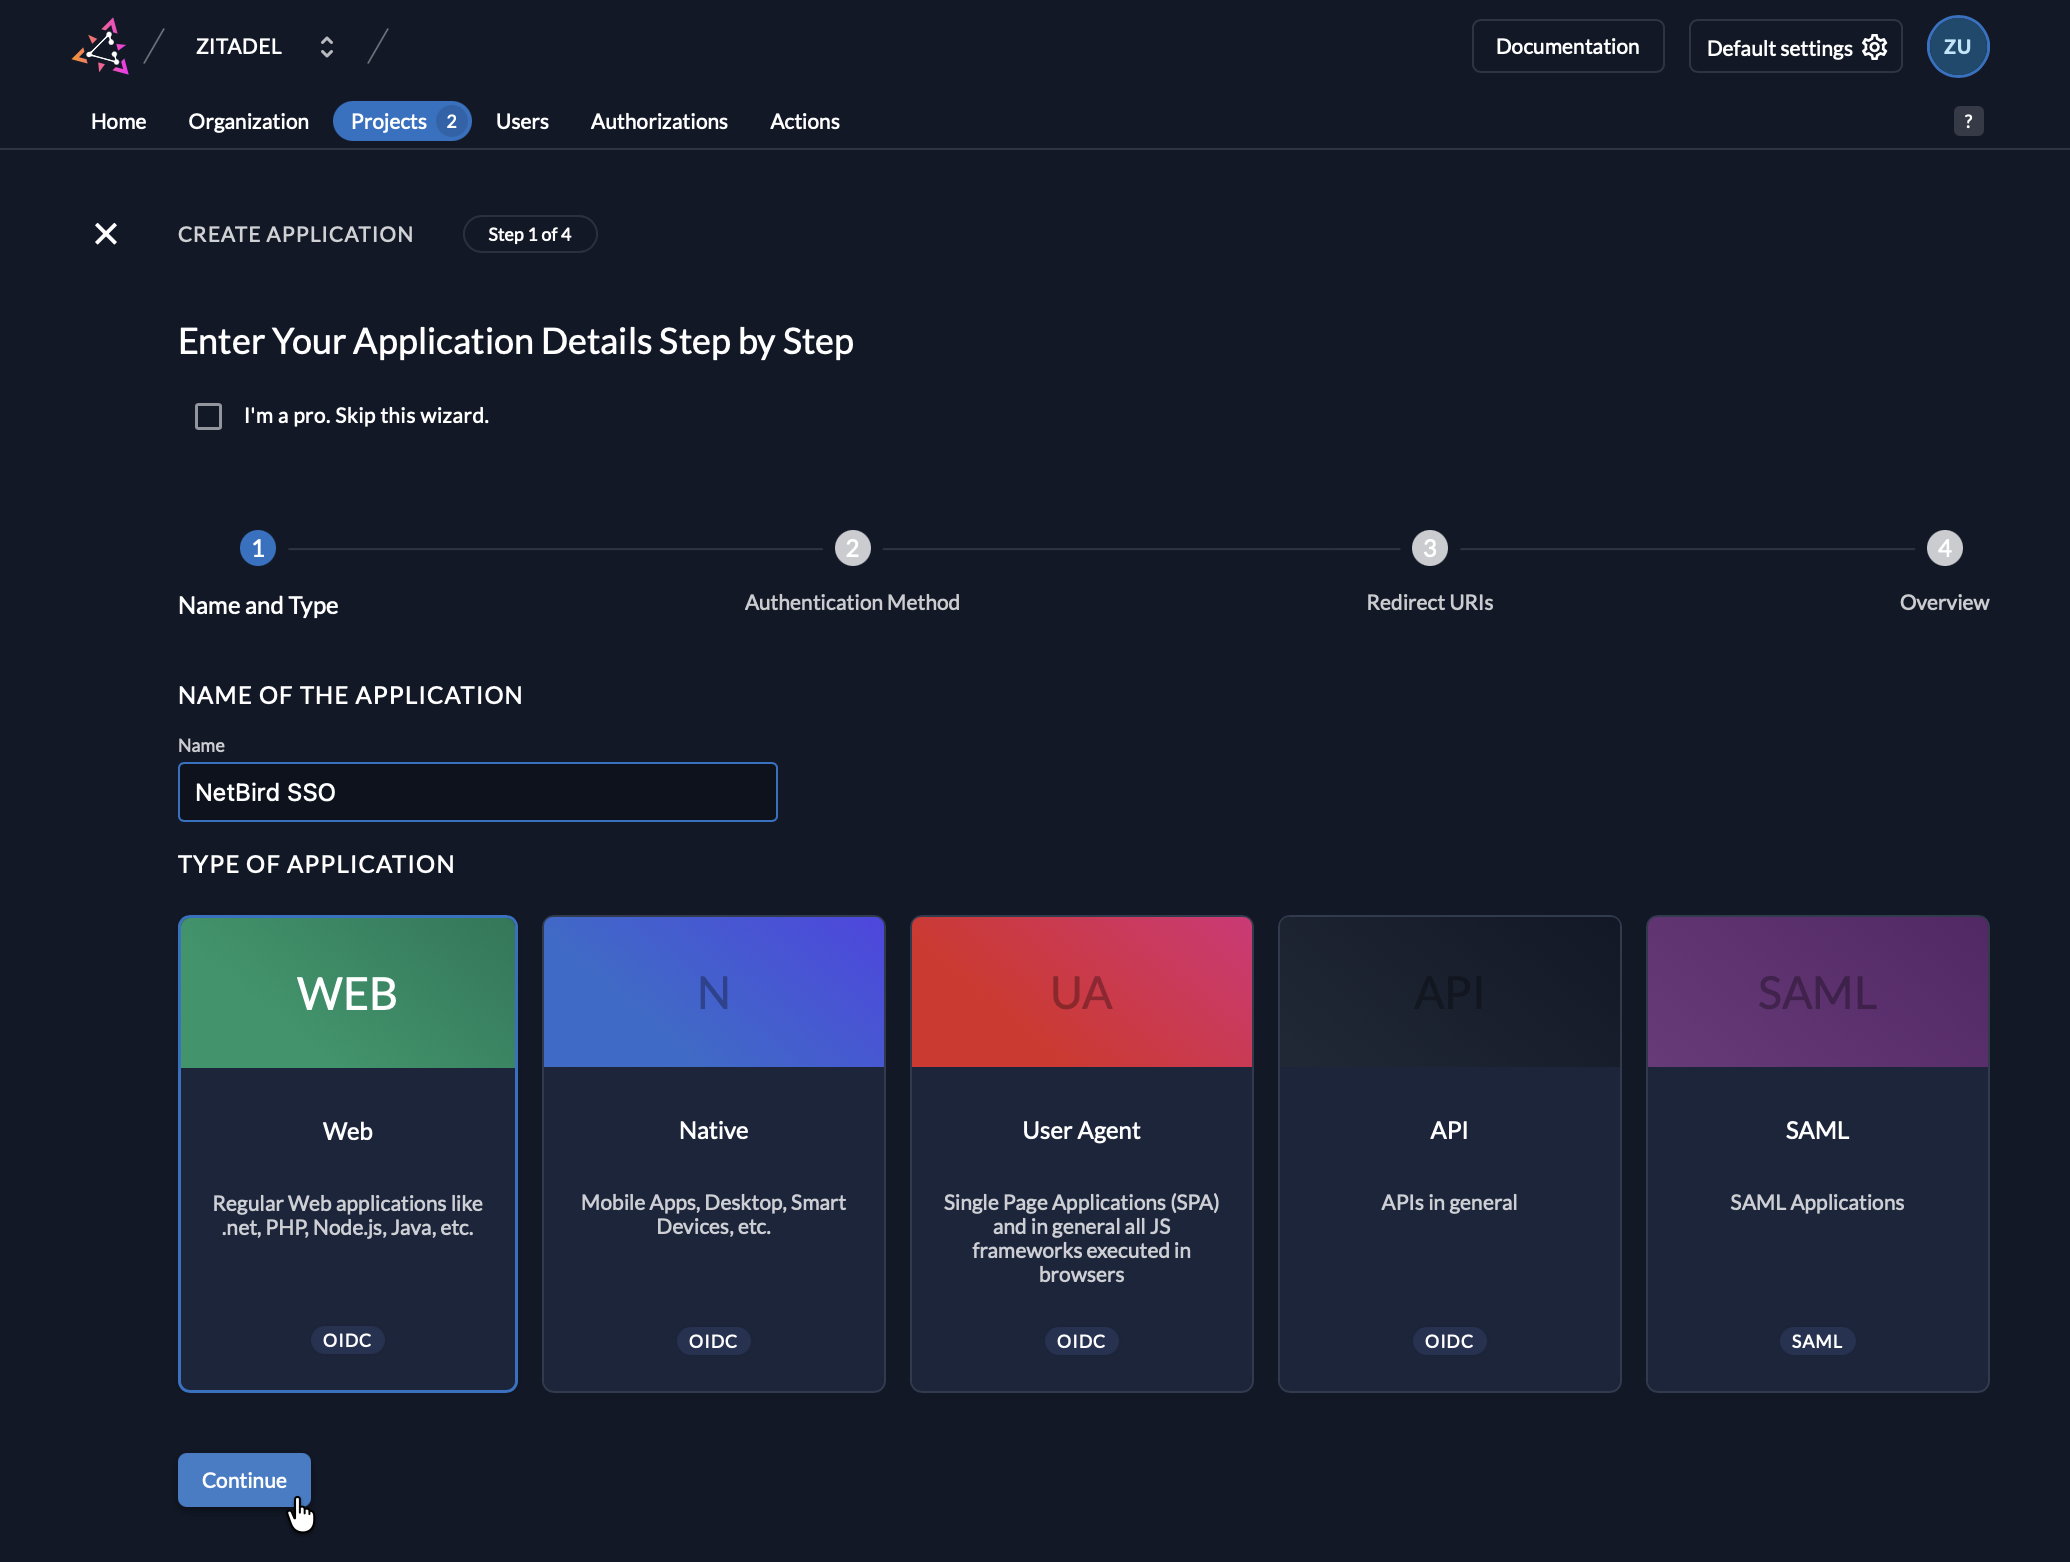The width and height of the screenshot is (2070, 1562).
Task: Go to the Users section
Action: tap(522, 121)
